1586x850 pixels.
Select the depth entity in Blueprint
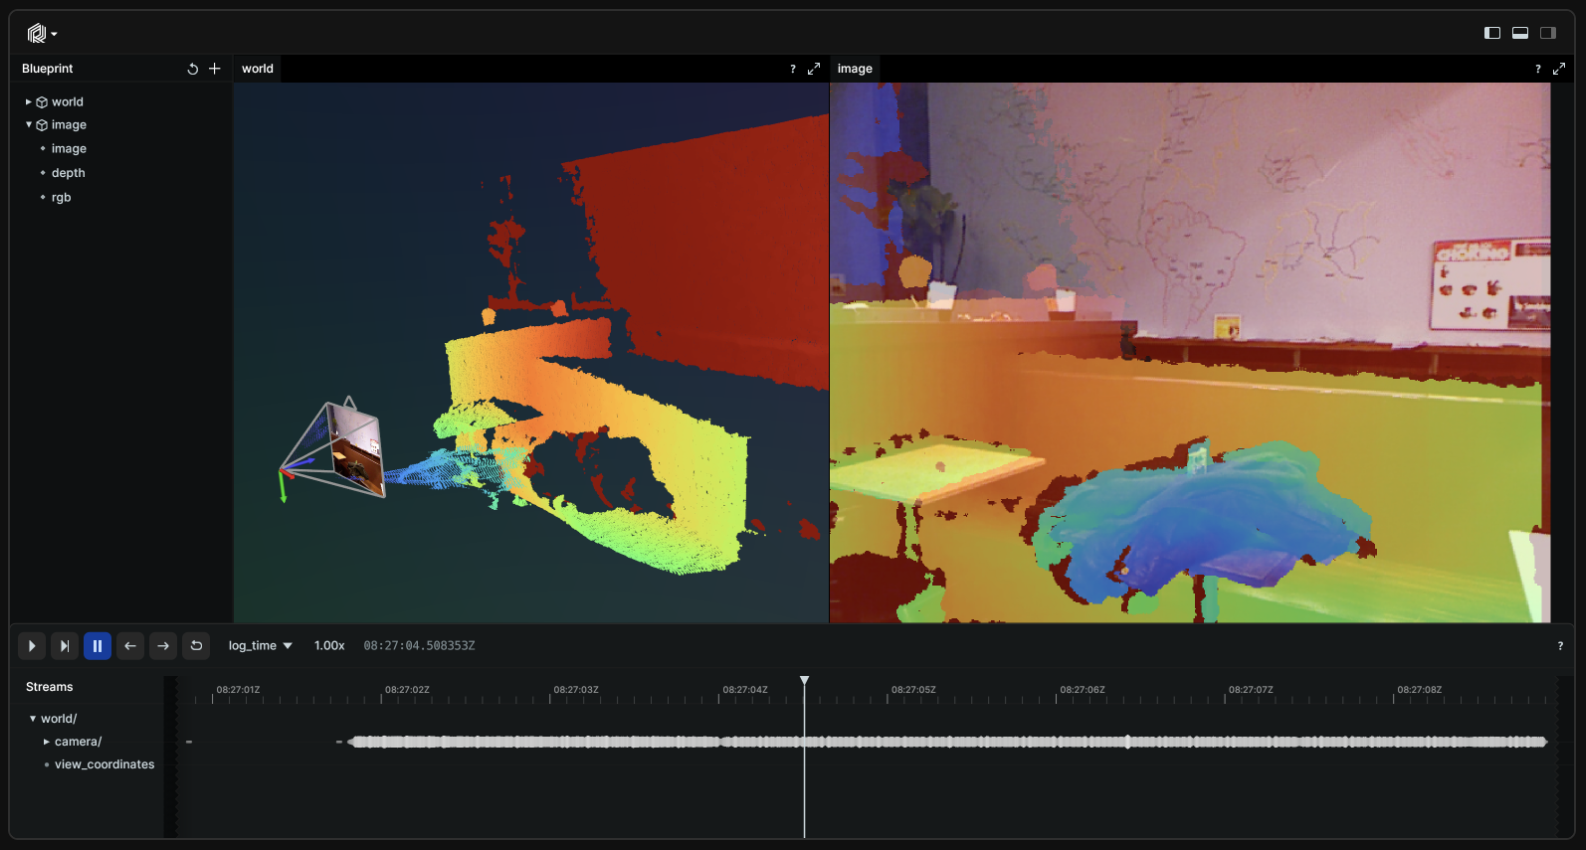68,173
